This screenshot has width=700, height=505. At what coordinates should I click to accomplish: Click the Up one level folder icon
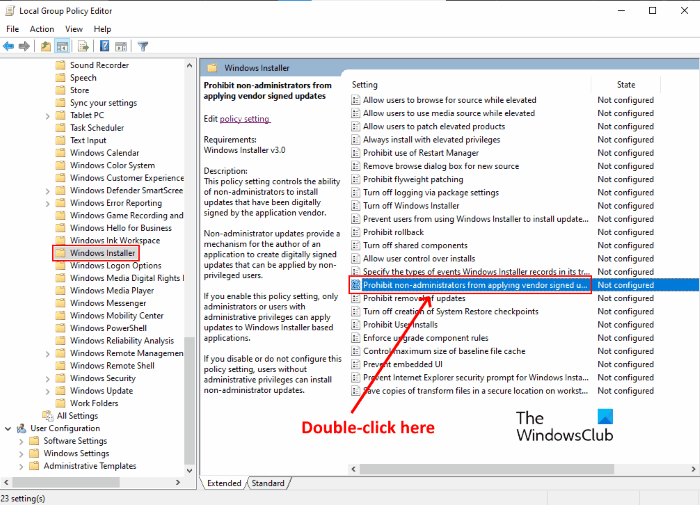point(46,46)
